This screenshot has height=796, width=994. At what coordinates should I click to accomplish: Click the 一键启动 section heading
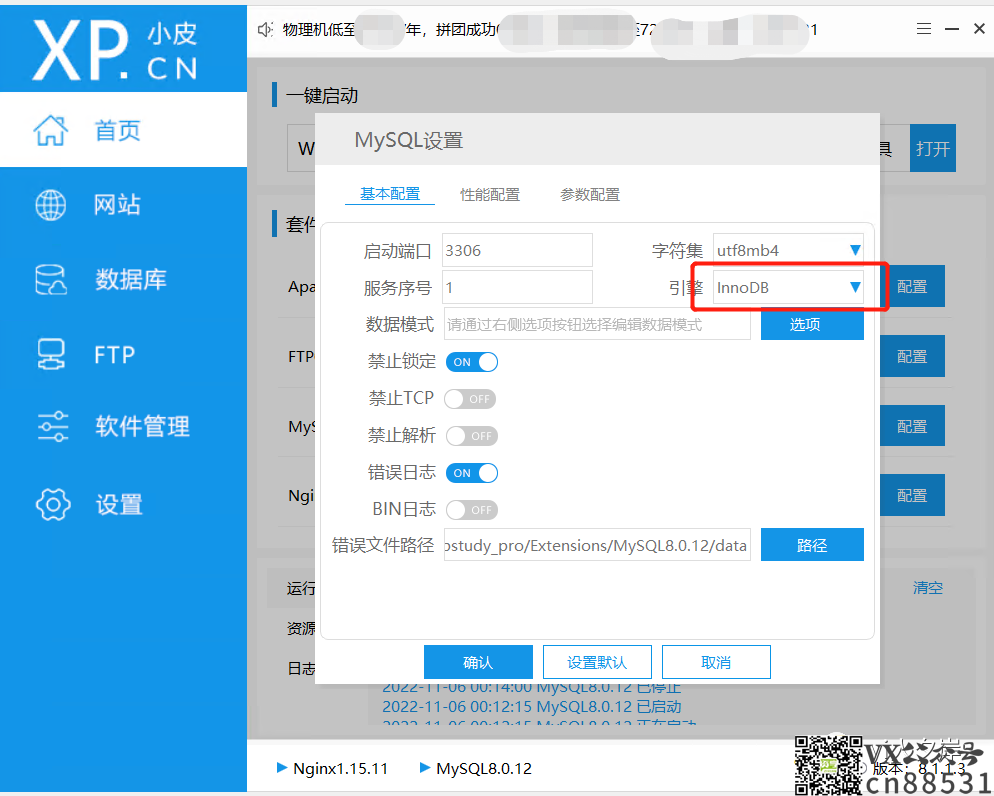coord(322,96)
